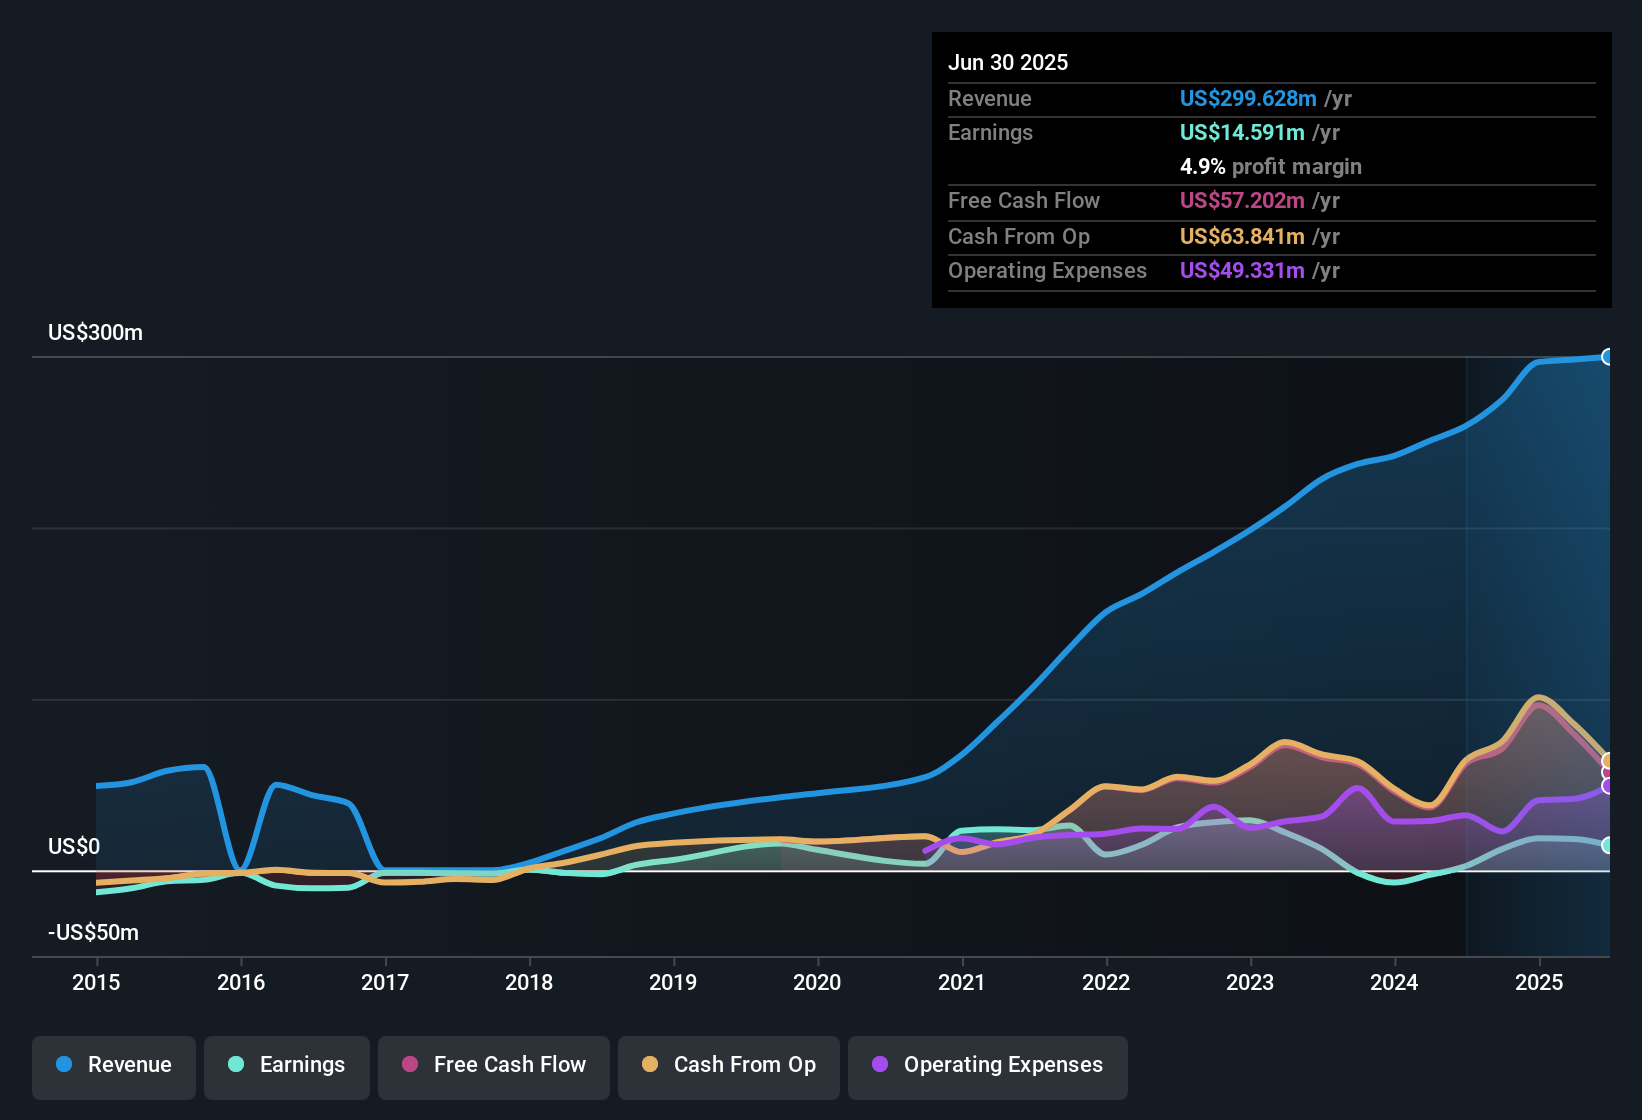
Task: Click the purple Operating Expenses legend dot
Action: tap(880, 1064)
